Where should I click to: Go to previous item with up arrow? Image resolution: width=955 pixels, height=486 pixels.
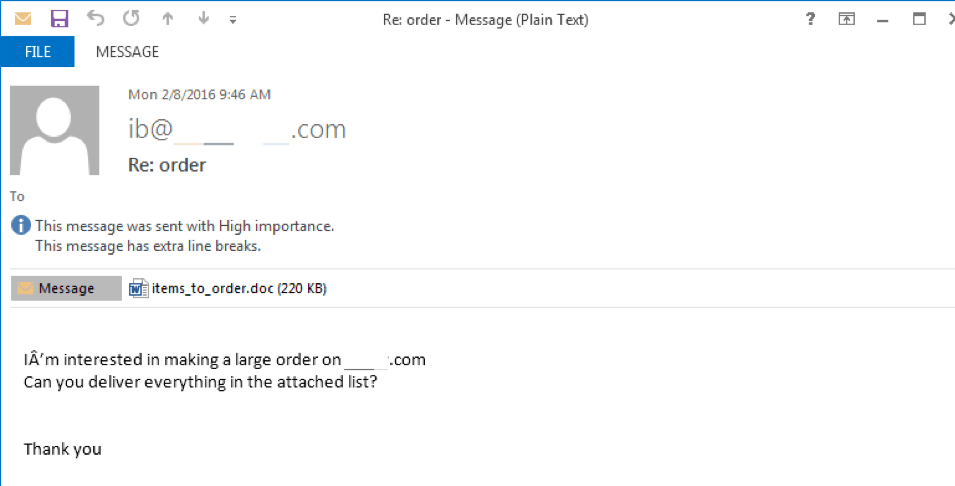click(x=167, y=19)
